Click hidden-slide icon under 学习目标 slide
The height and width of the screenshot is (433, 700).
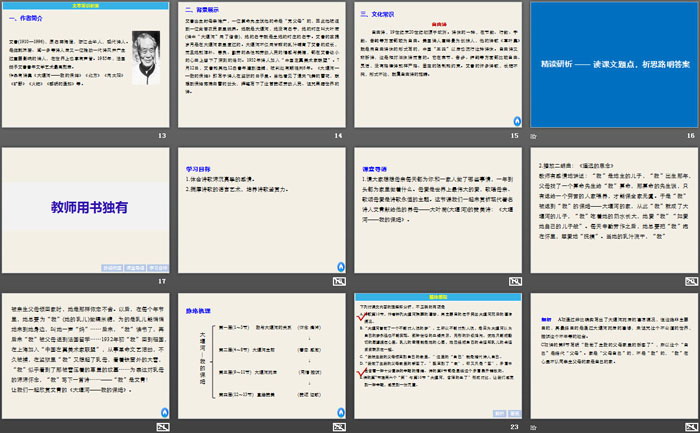(338, 282)
